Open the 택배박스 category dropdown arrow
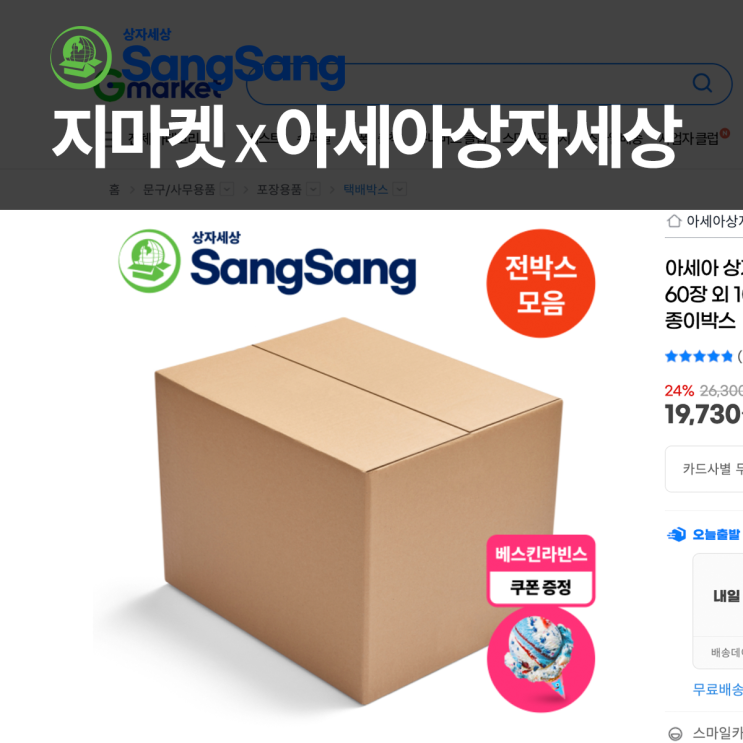743x743 pixels. click(x=400, y=190)
